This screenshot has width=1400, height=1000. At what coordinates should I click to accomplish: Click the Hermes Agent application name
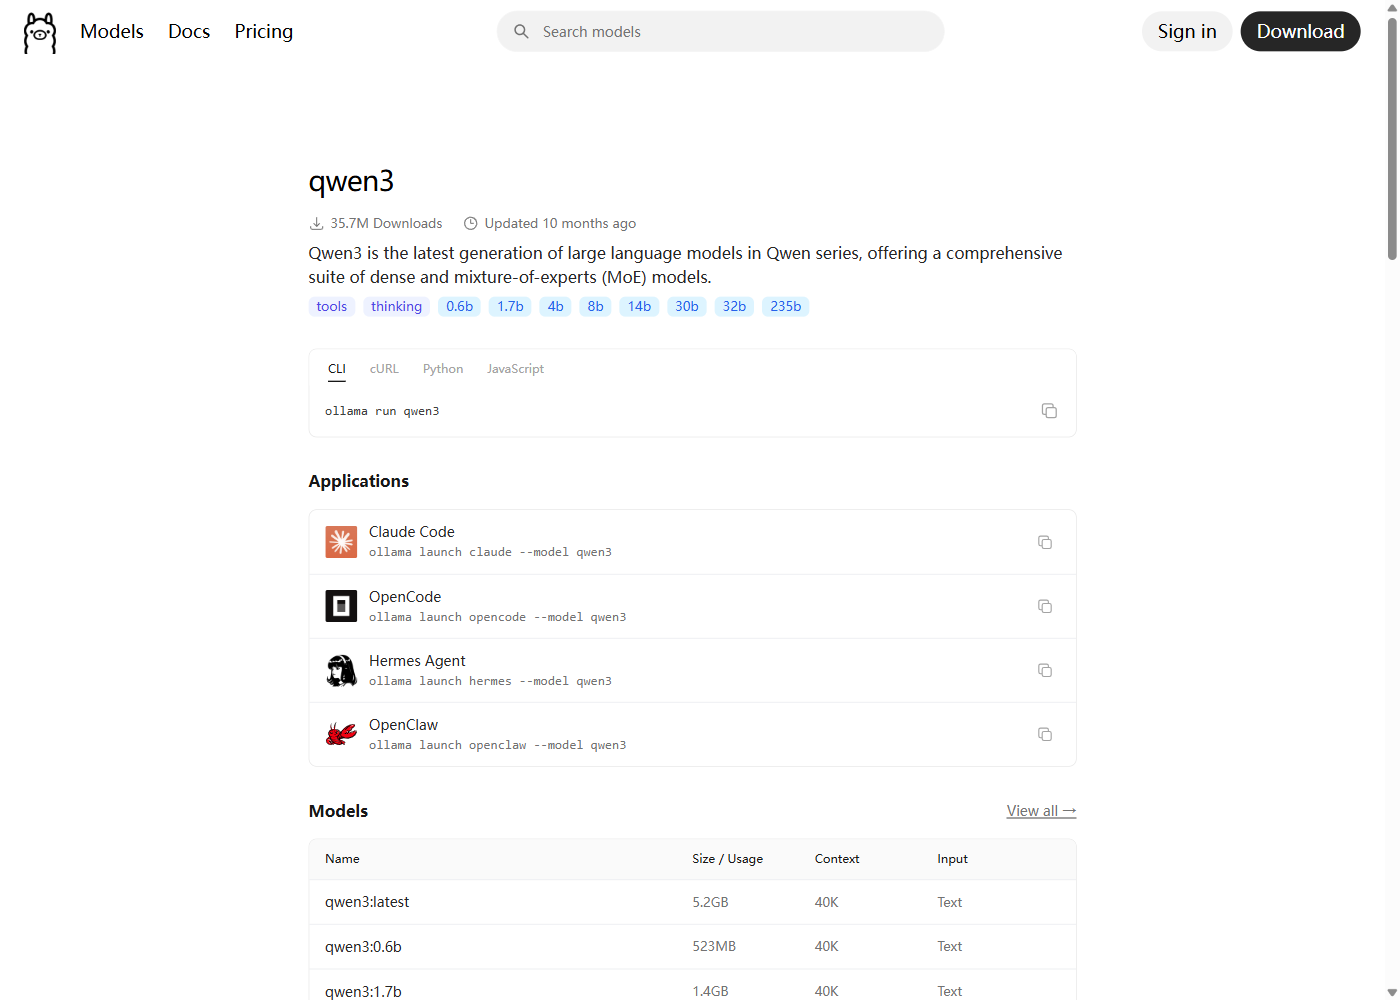click(417, 661)
